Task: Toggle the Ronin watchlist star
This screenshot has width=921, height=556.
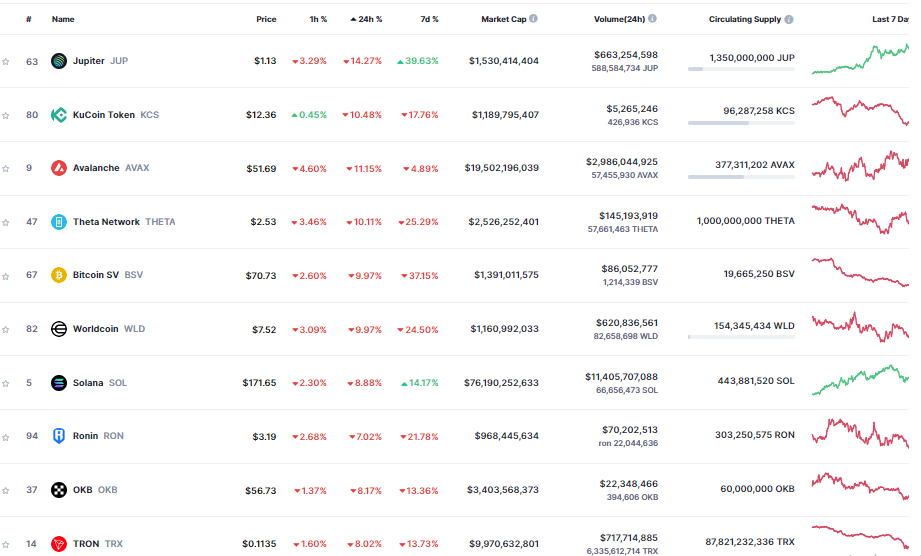Action: pyautogui.click(x=6, y=437)
